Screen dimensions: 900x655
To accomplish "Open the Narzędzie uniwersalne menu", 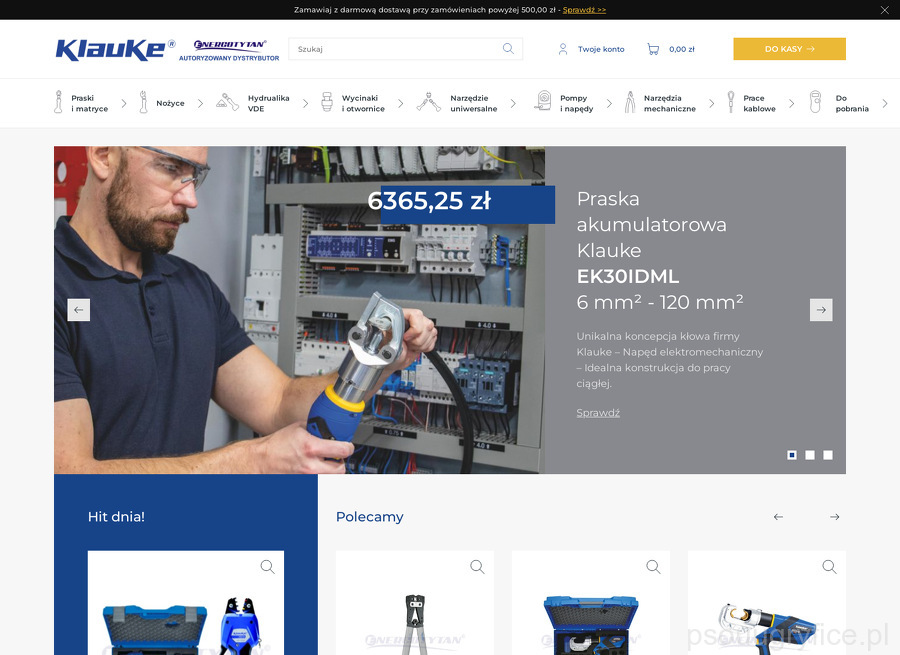I will 474,103.
